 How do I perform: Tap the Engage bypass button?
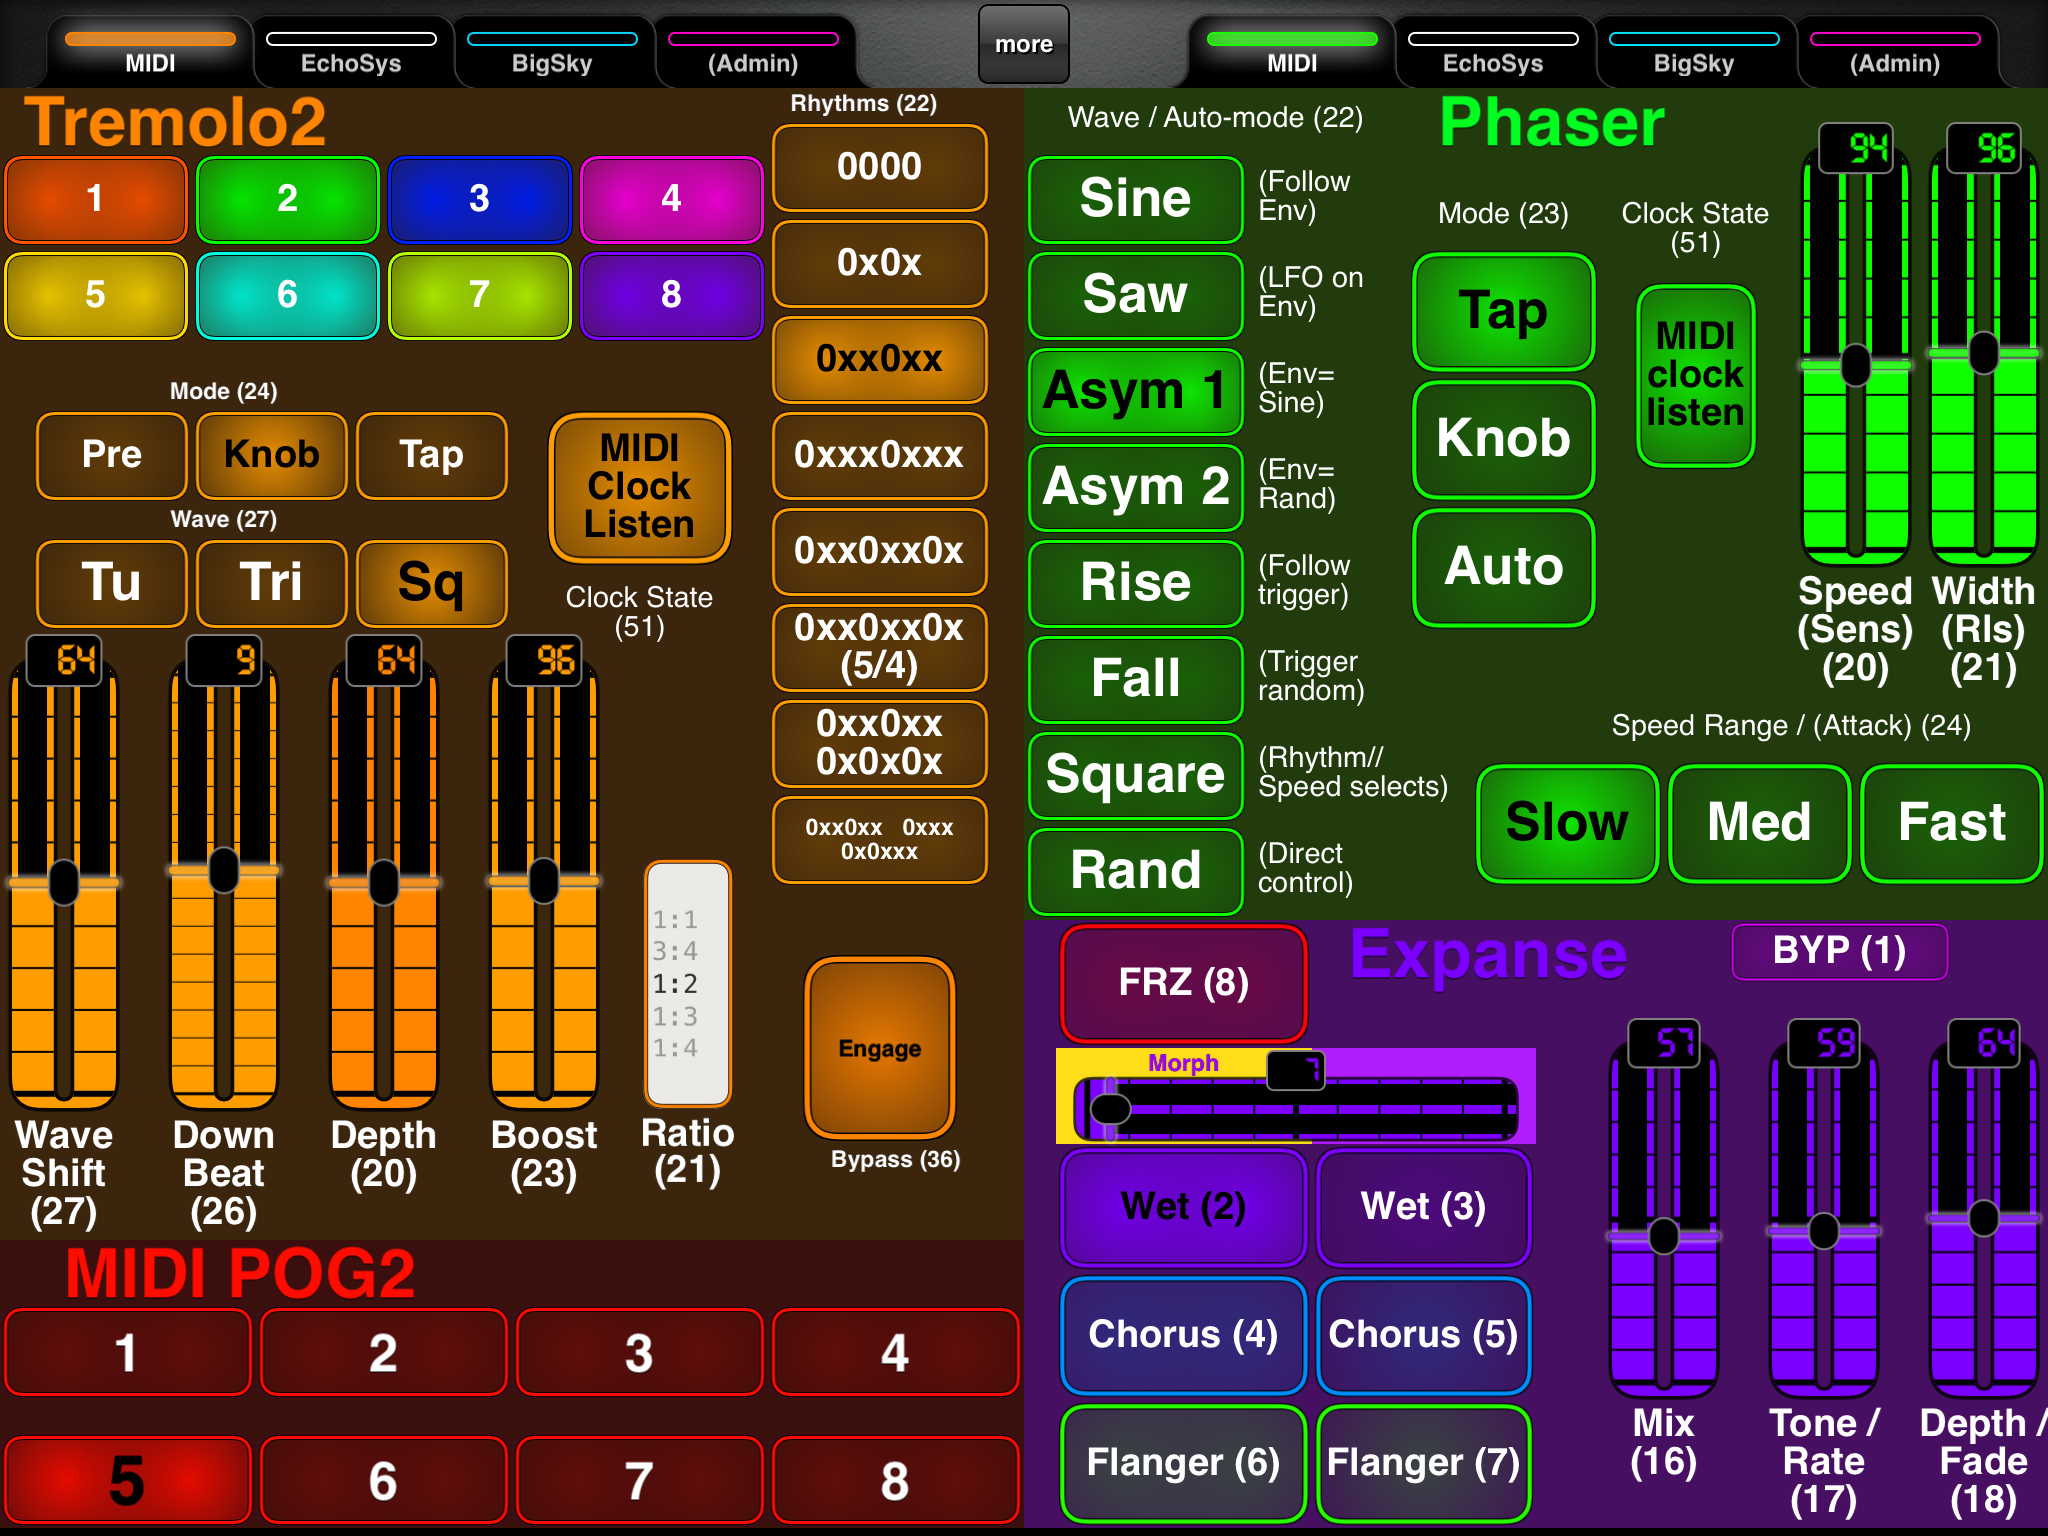coord(880,1048)
